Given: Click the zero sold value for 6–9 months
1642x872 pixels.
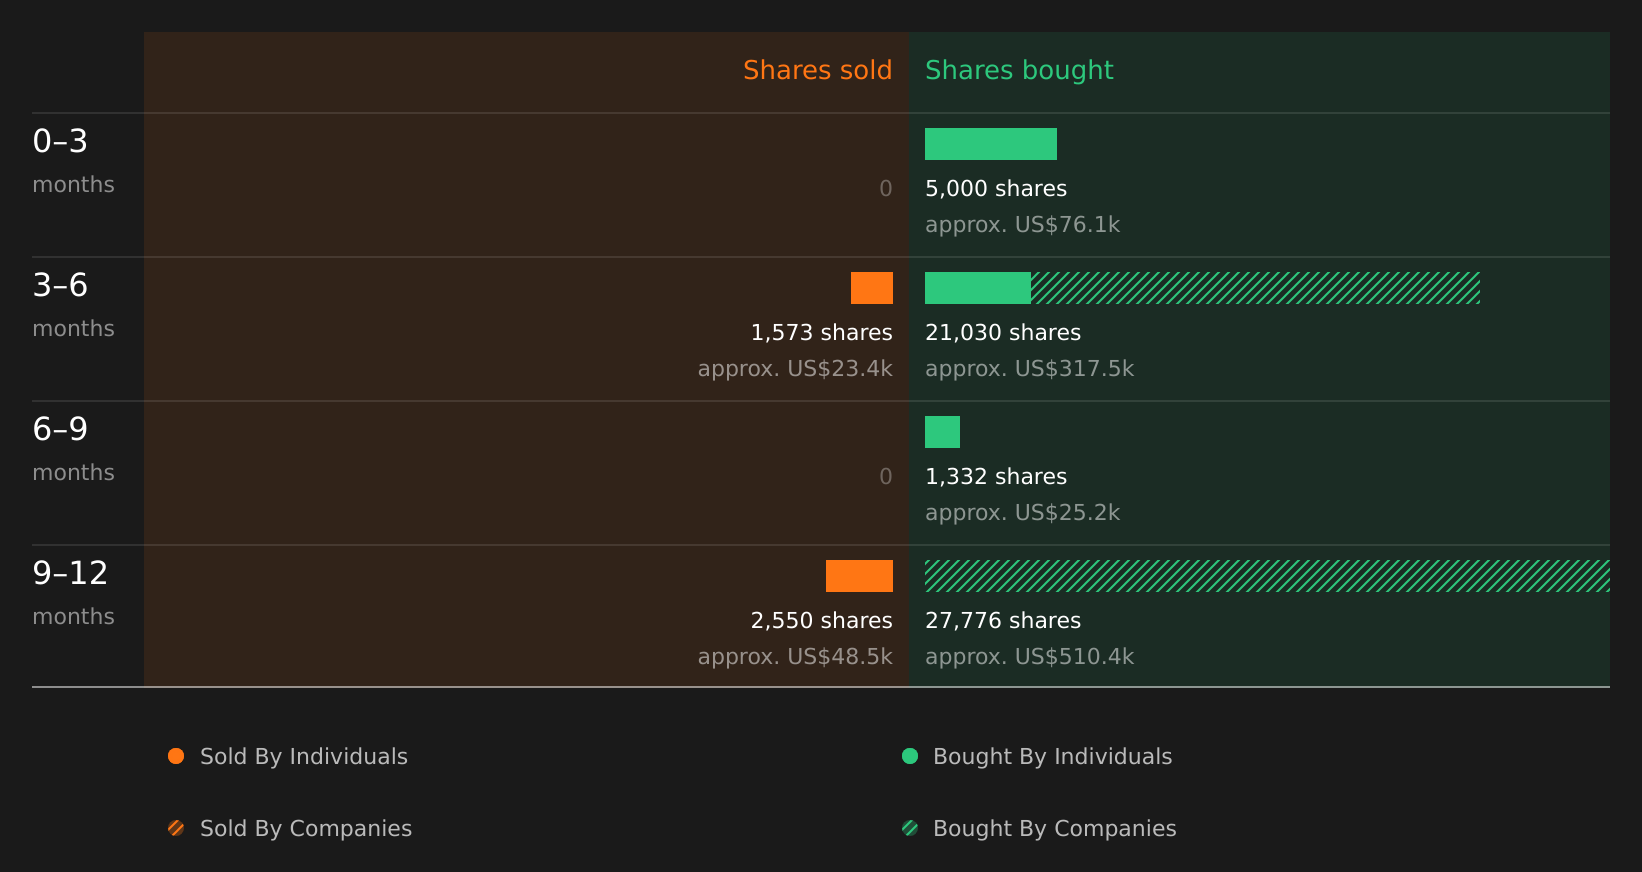Looking at the screenshot, I should (885, 477).
